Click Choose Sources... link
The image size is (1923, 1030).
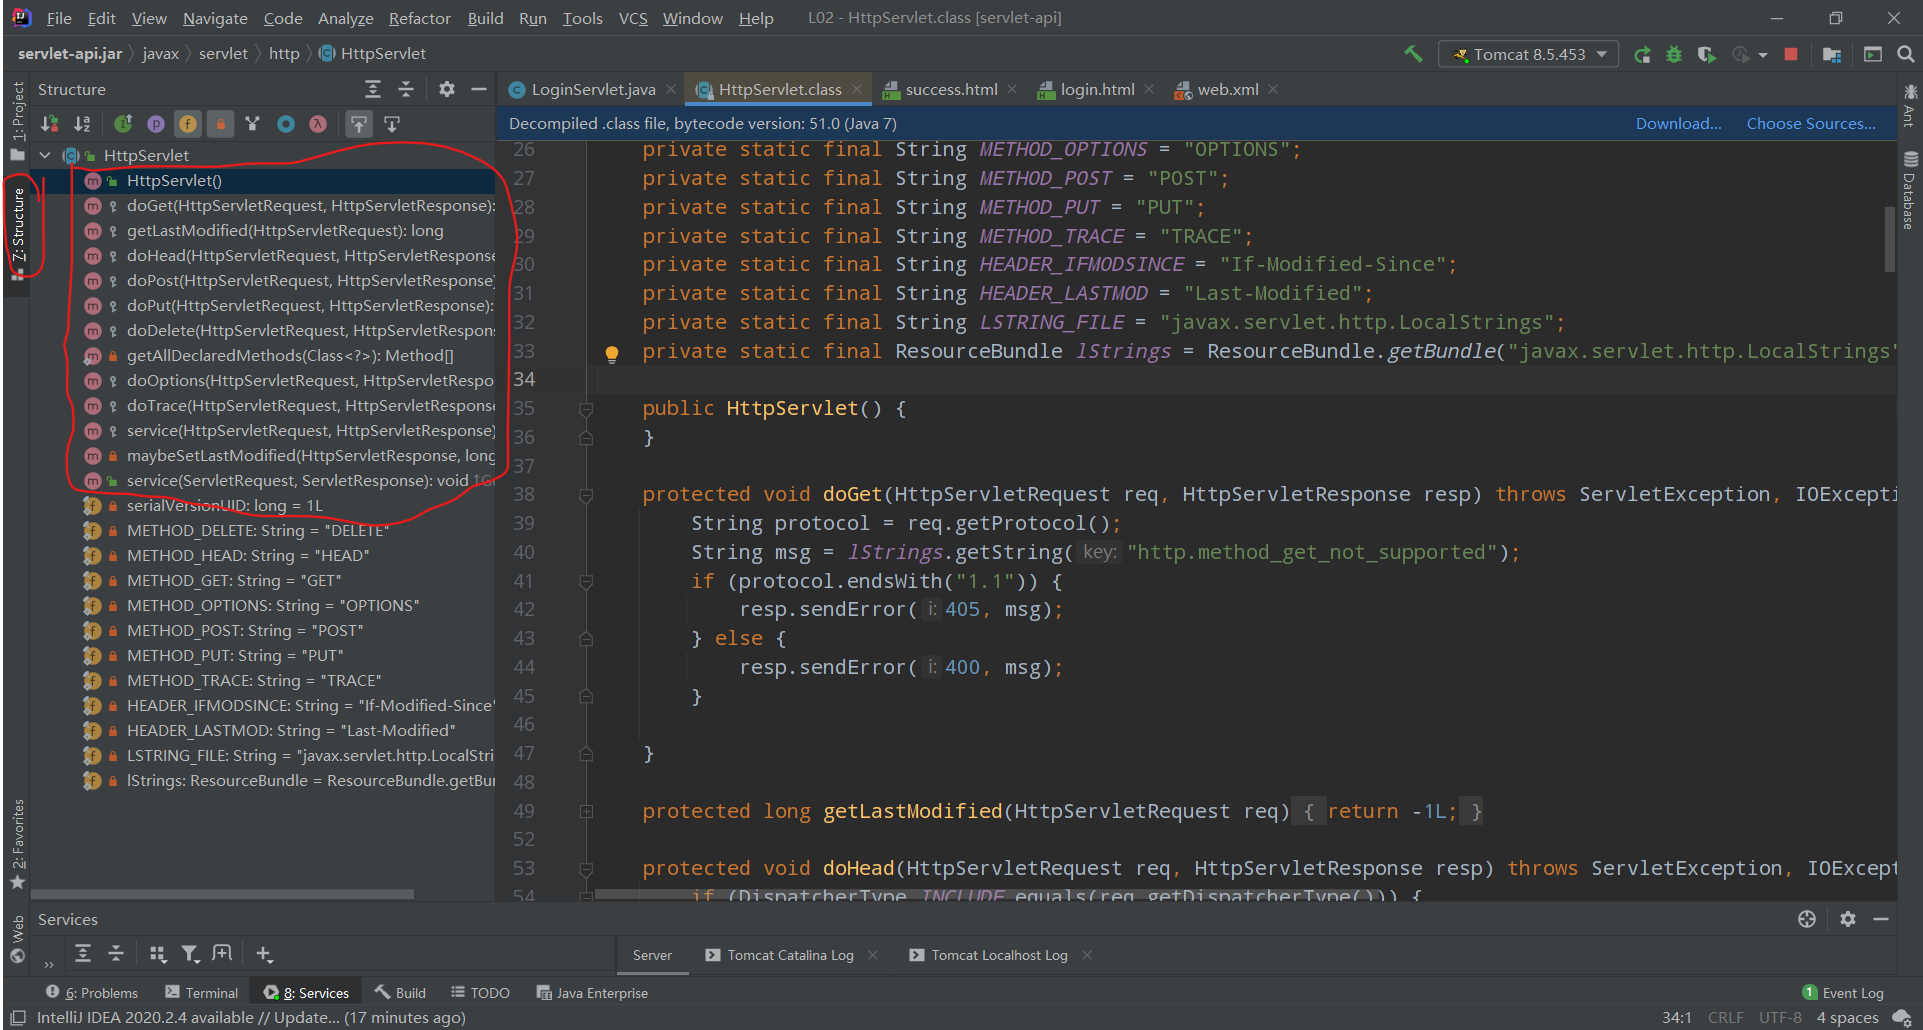pos(1810,123)
